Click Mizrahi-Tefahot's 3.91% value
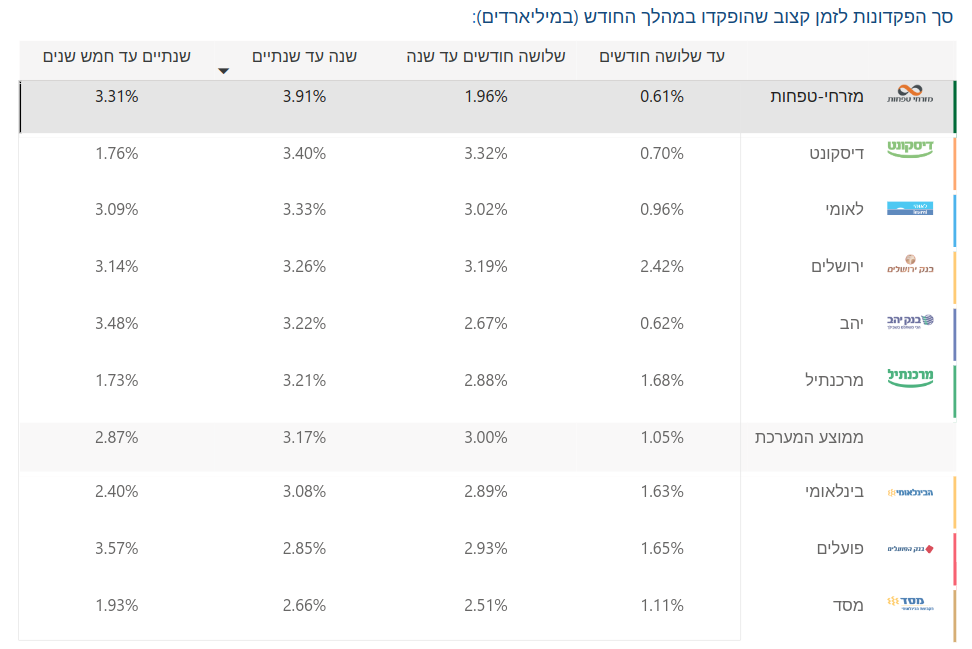Screen dimensions: 972x649 [304, 97]
